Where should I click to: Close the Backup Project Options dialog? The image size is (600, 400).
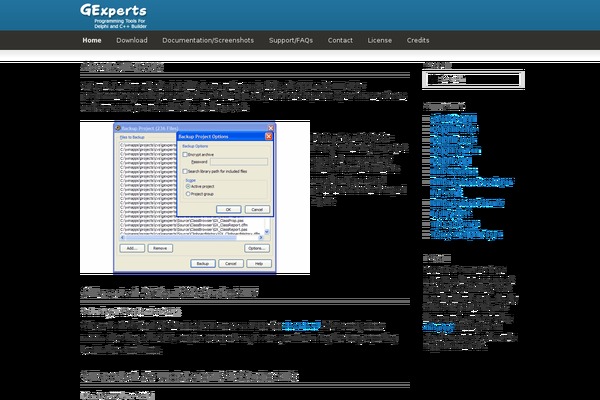tap(269, 136)
